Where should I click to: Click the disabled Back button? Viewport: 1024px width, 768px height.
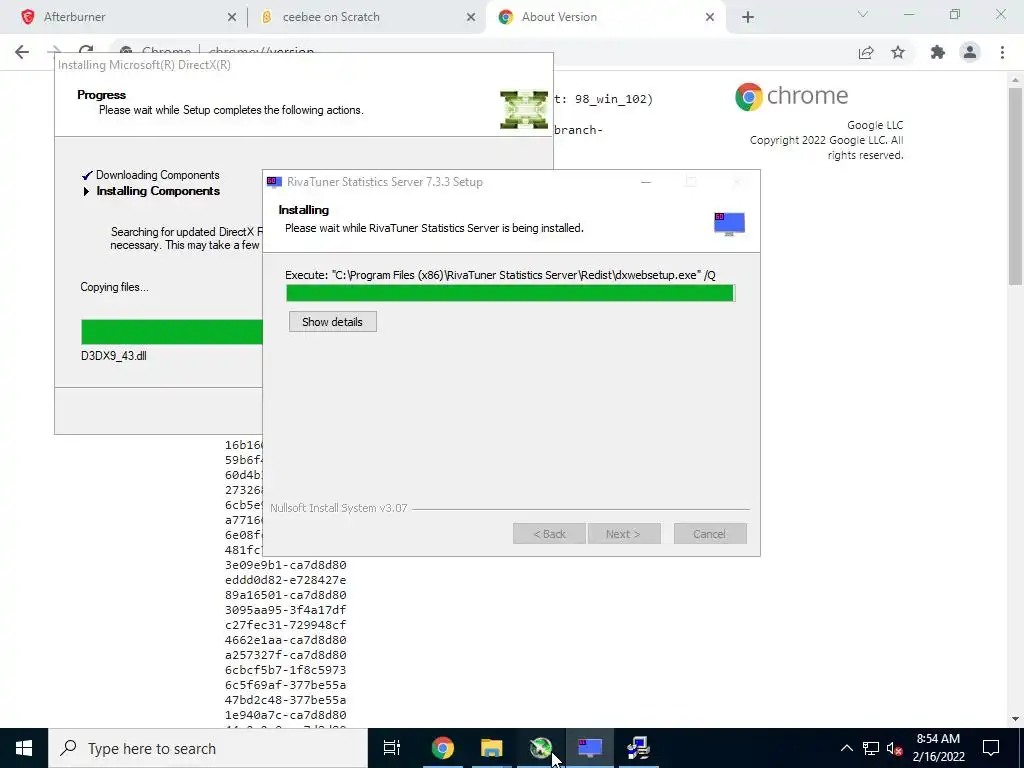pos(549,534)
